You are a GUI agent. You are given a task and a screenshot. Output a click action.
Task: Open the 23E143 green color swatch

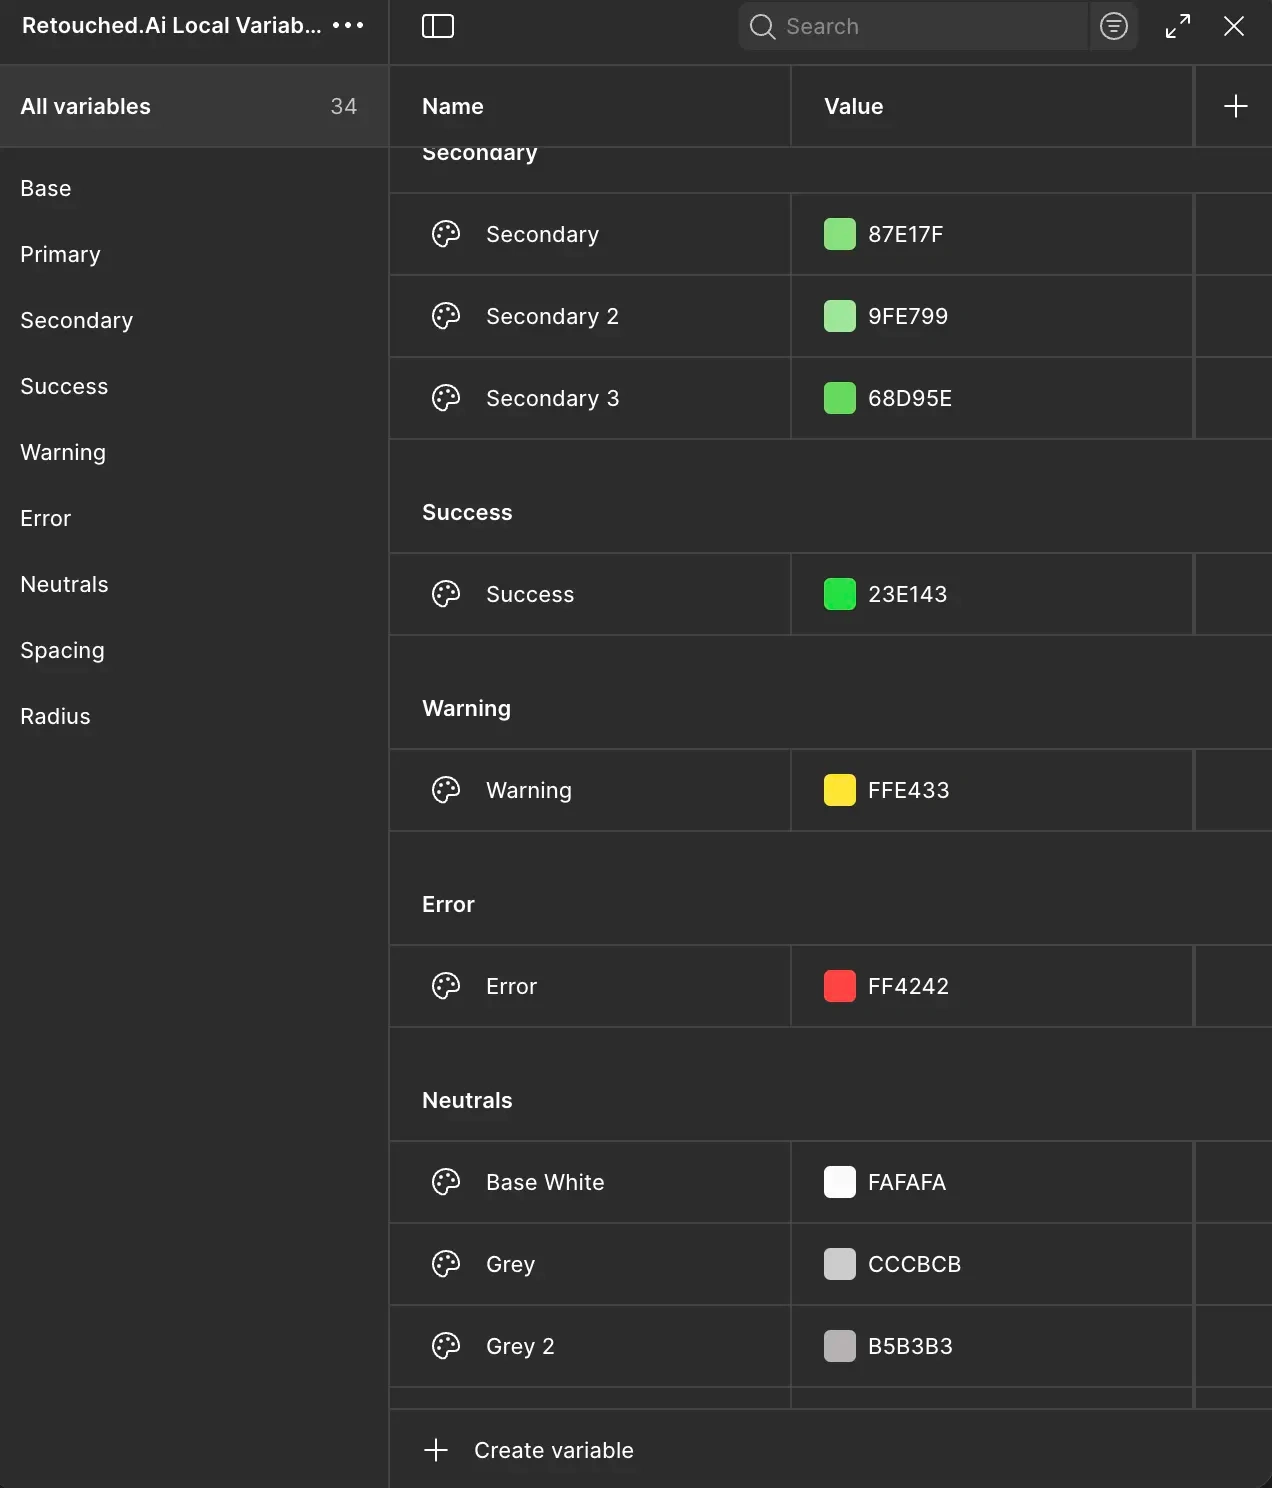pyautogui.click(x=840, y=594)
